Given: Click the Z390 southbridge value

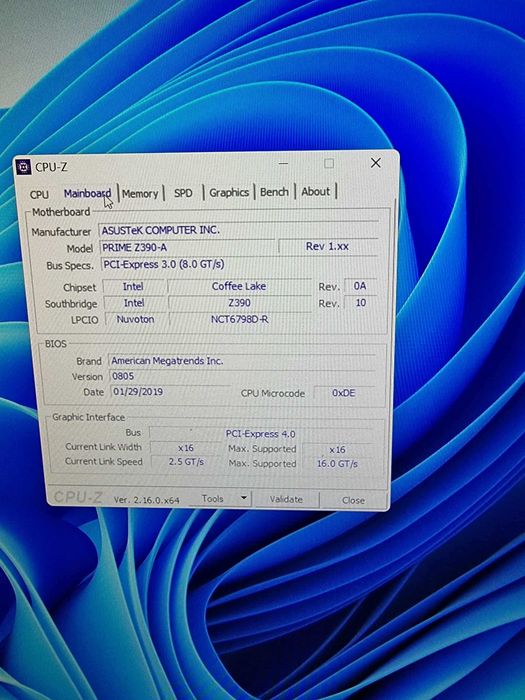Looking at the screenshot, I should coord(240,303).
